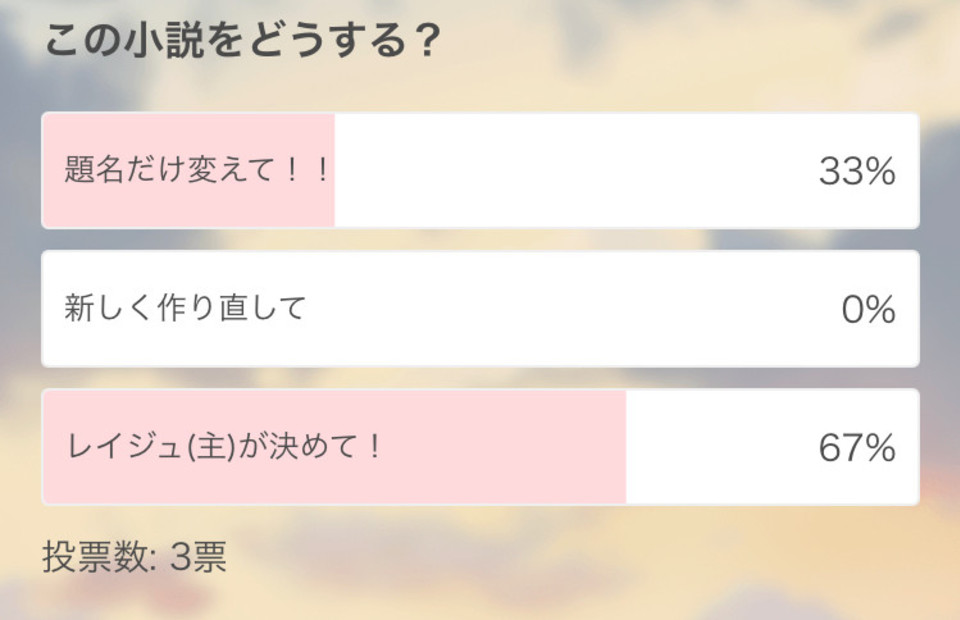Select the 新しく作り直して poll option
960x620 pixels.
pyautogui.click(x=481, y=308)
